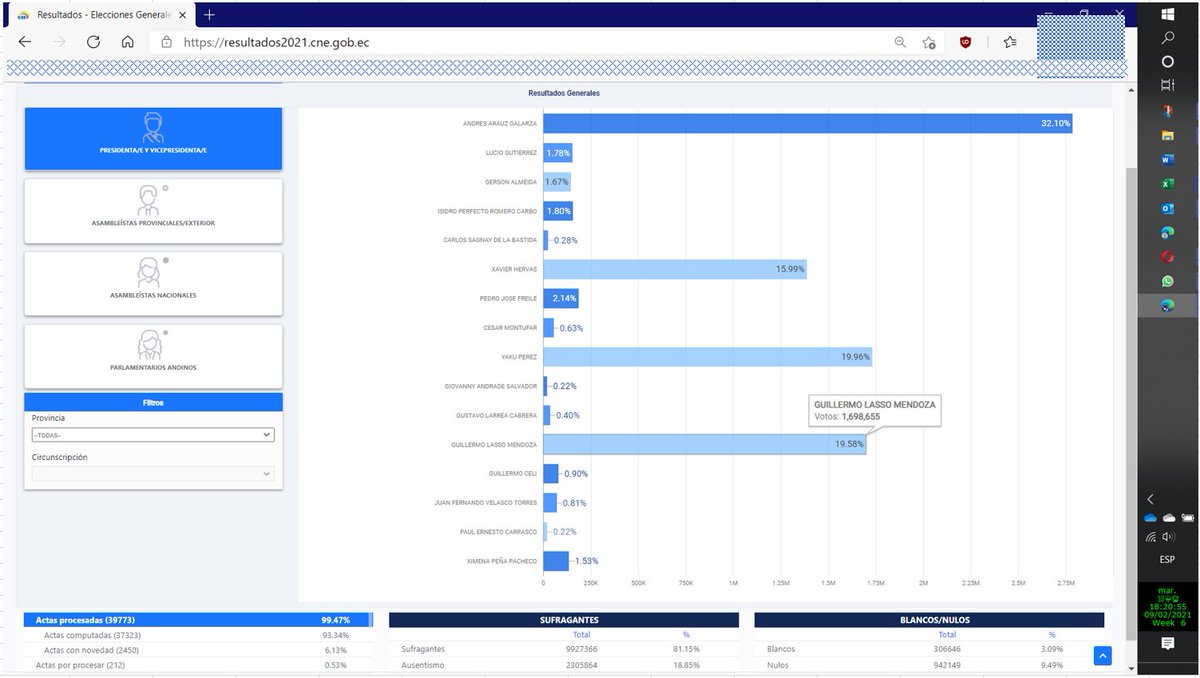Click the Cesar Montufar label

[x=510, y=327]
